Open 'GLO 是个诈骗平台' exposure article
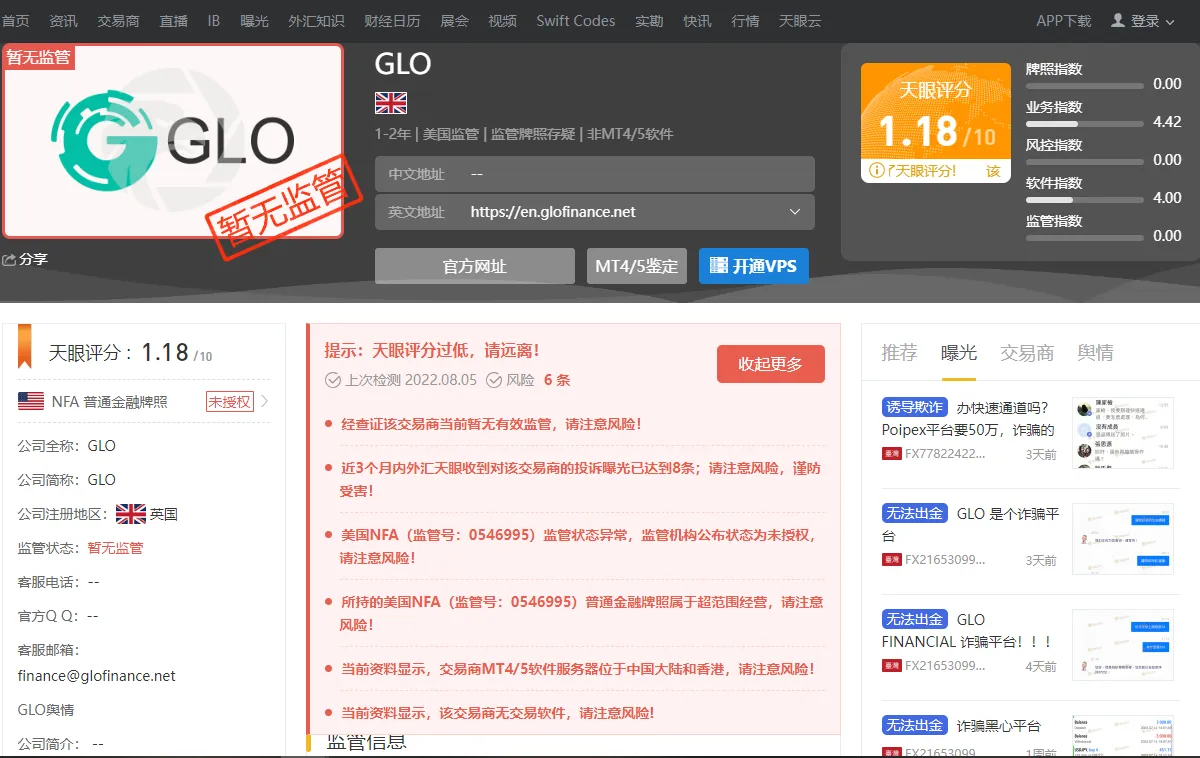The width and height of the screenshot is (1200, 758). pyautogui.click(x=970, y=524)
